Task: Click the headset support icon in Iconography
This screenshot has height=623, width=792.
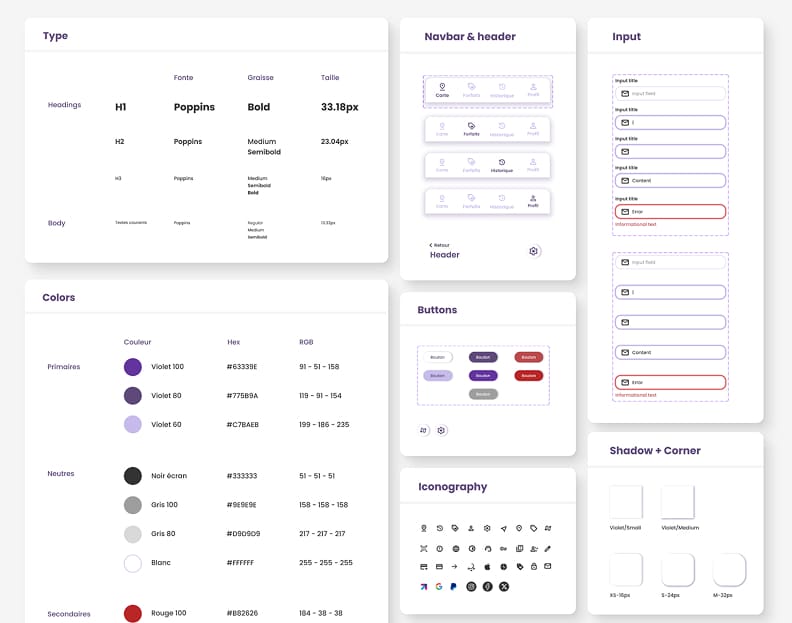Action: (x=488, y=549)
